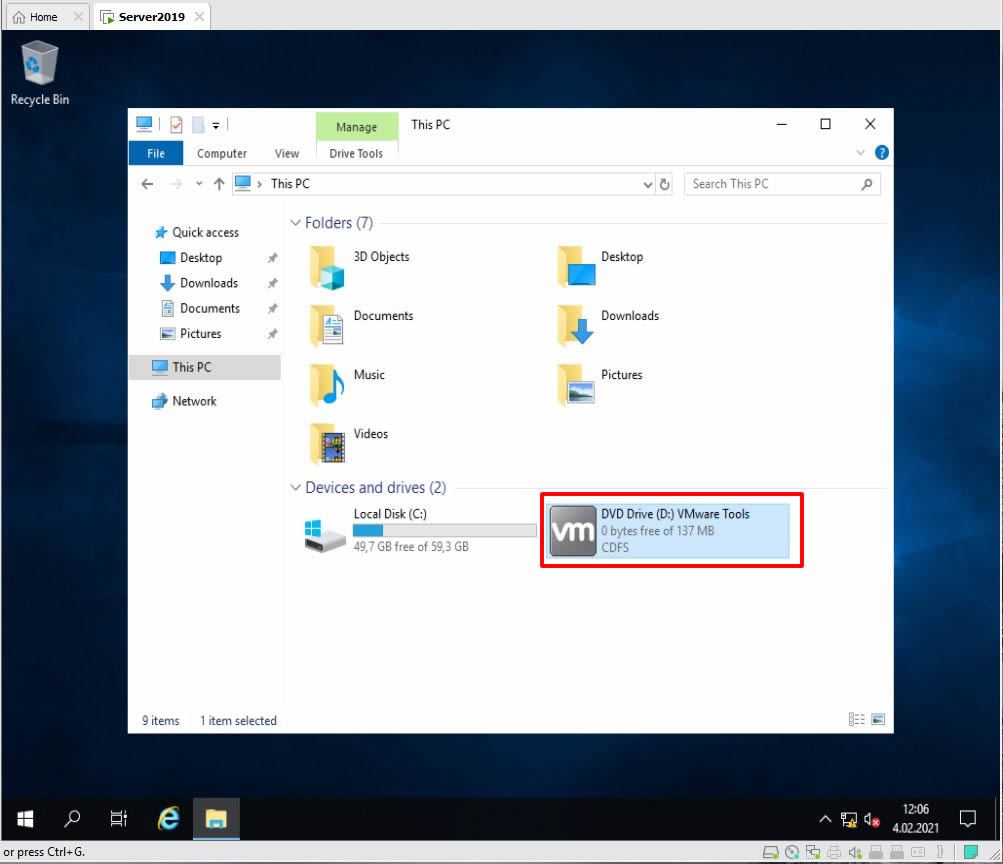Open the recent locations dropdown
The image size is (1003, 864).
point(199,184)
